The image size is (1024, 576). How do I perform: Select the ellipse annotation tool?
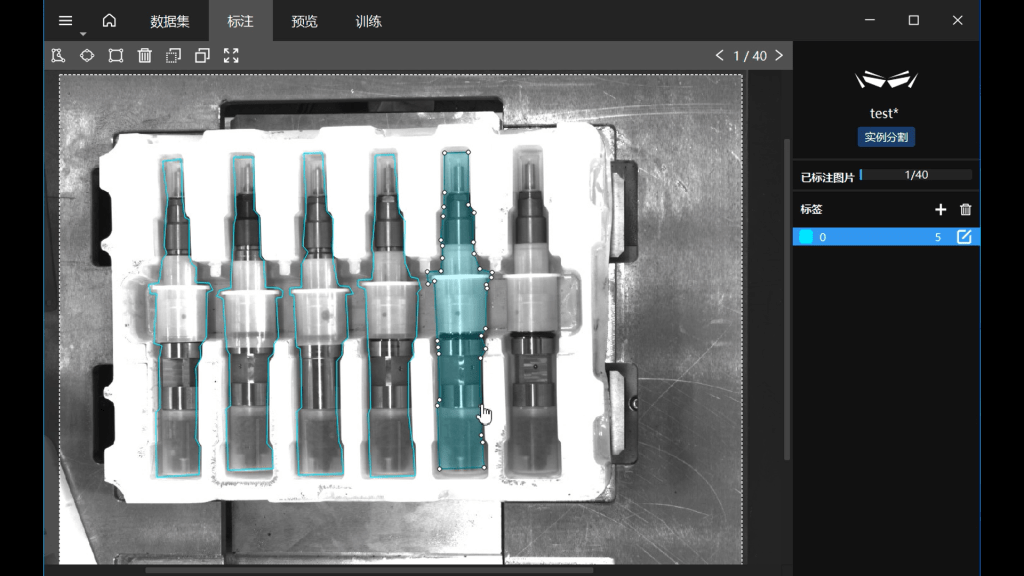click(x=87, y=56)
